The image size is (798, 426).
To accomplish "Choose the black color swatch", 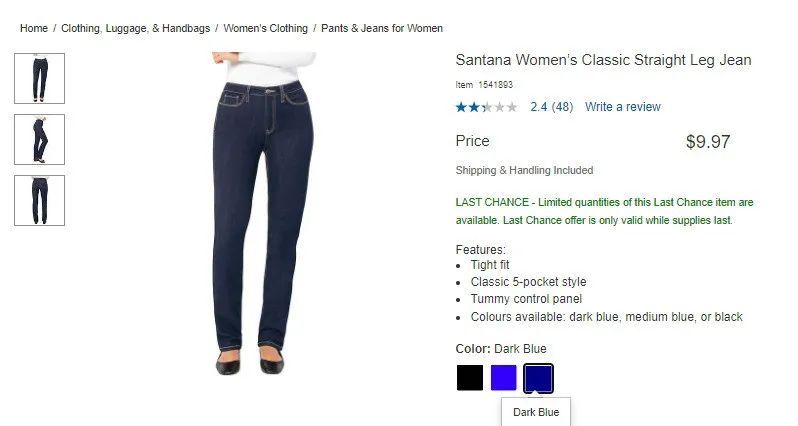I will (470, 378).
